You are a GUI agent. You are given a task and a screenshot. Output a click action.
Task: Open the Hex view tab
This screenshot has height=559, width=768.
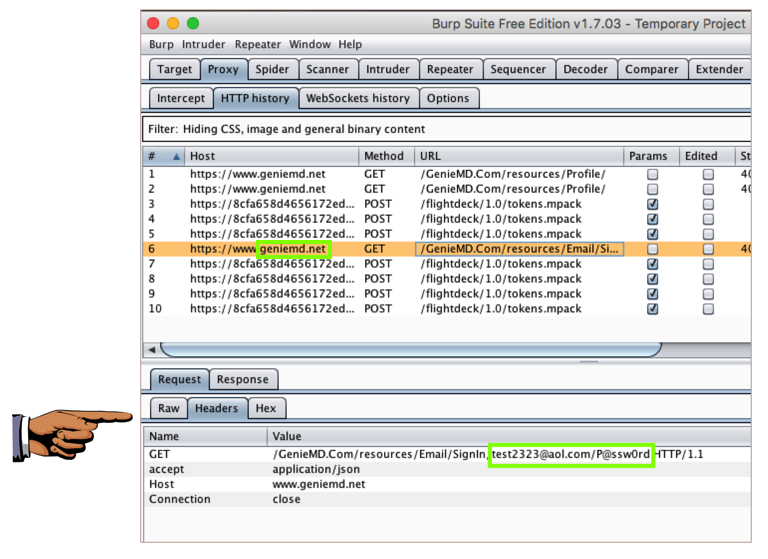click(266, 408)
